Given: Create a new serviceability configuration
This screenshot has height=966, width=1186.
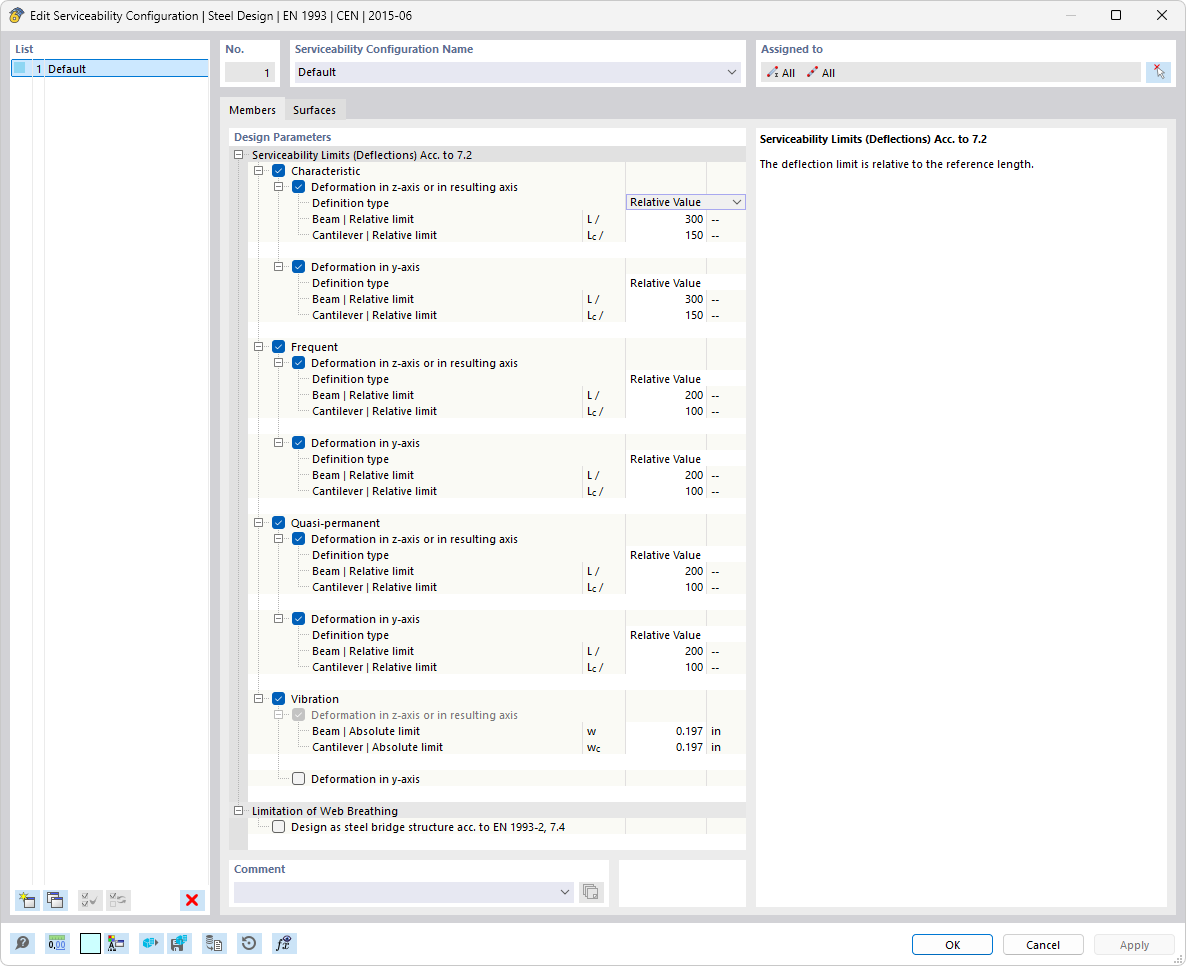Looking at the screenshot, I should click(x=27, y=900).
